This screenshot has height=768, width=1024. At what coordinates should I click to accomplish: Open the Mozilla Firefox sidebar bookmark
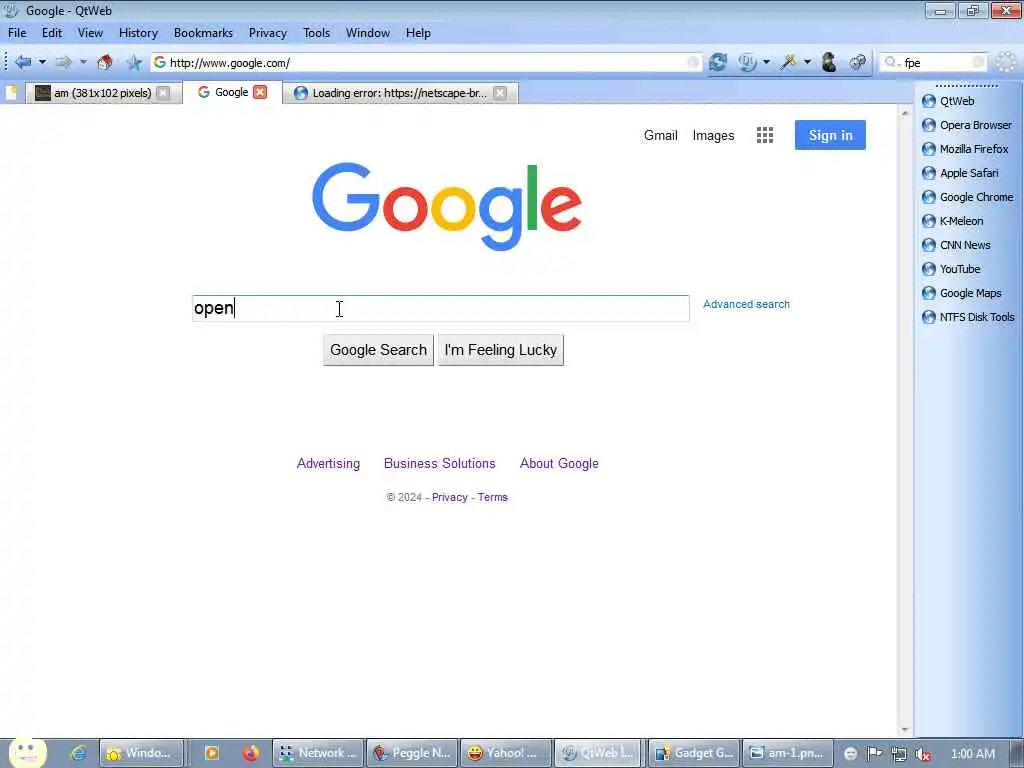click(965, 150)
